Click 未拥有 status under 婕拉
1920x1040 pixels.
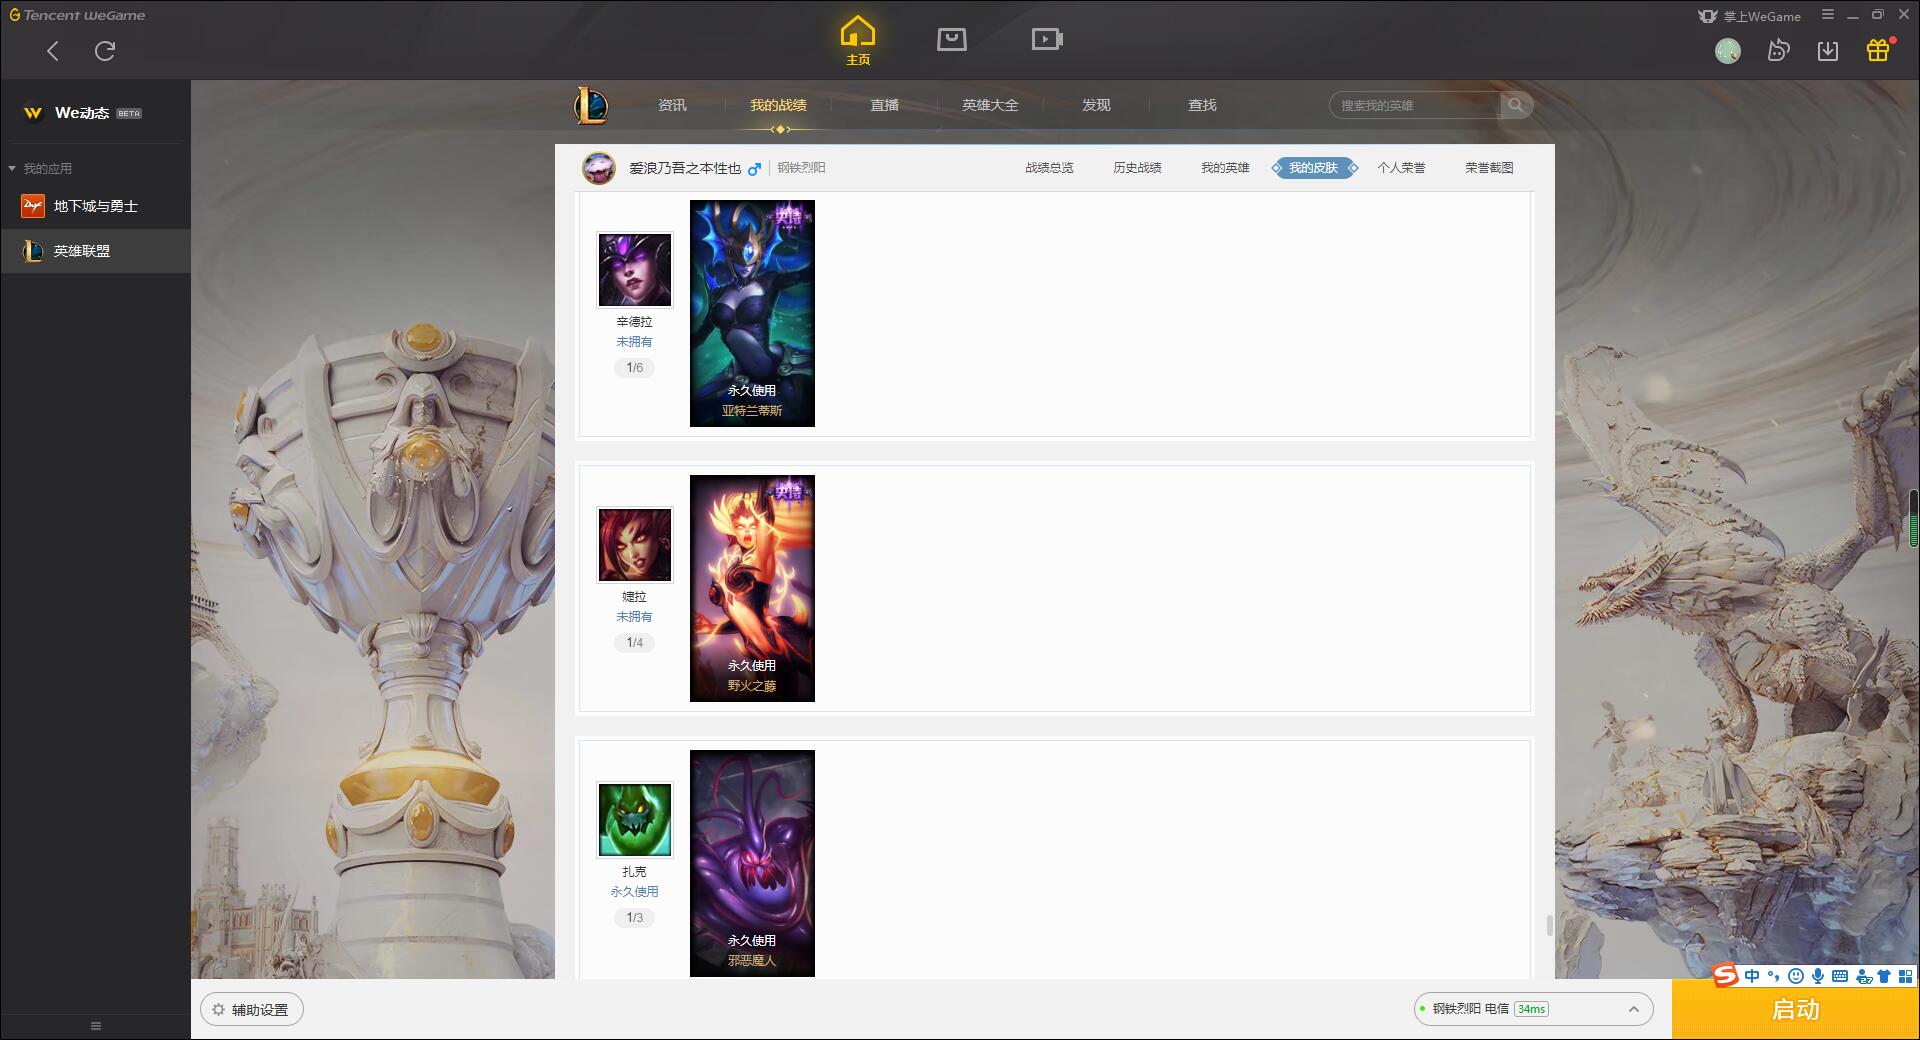pos(634,617)
